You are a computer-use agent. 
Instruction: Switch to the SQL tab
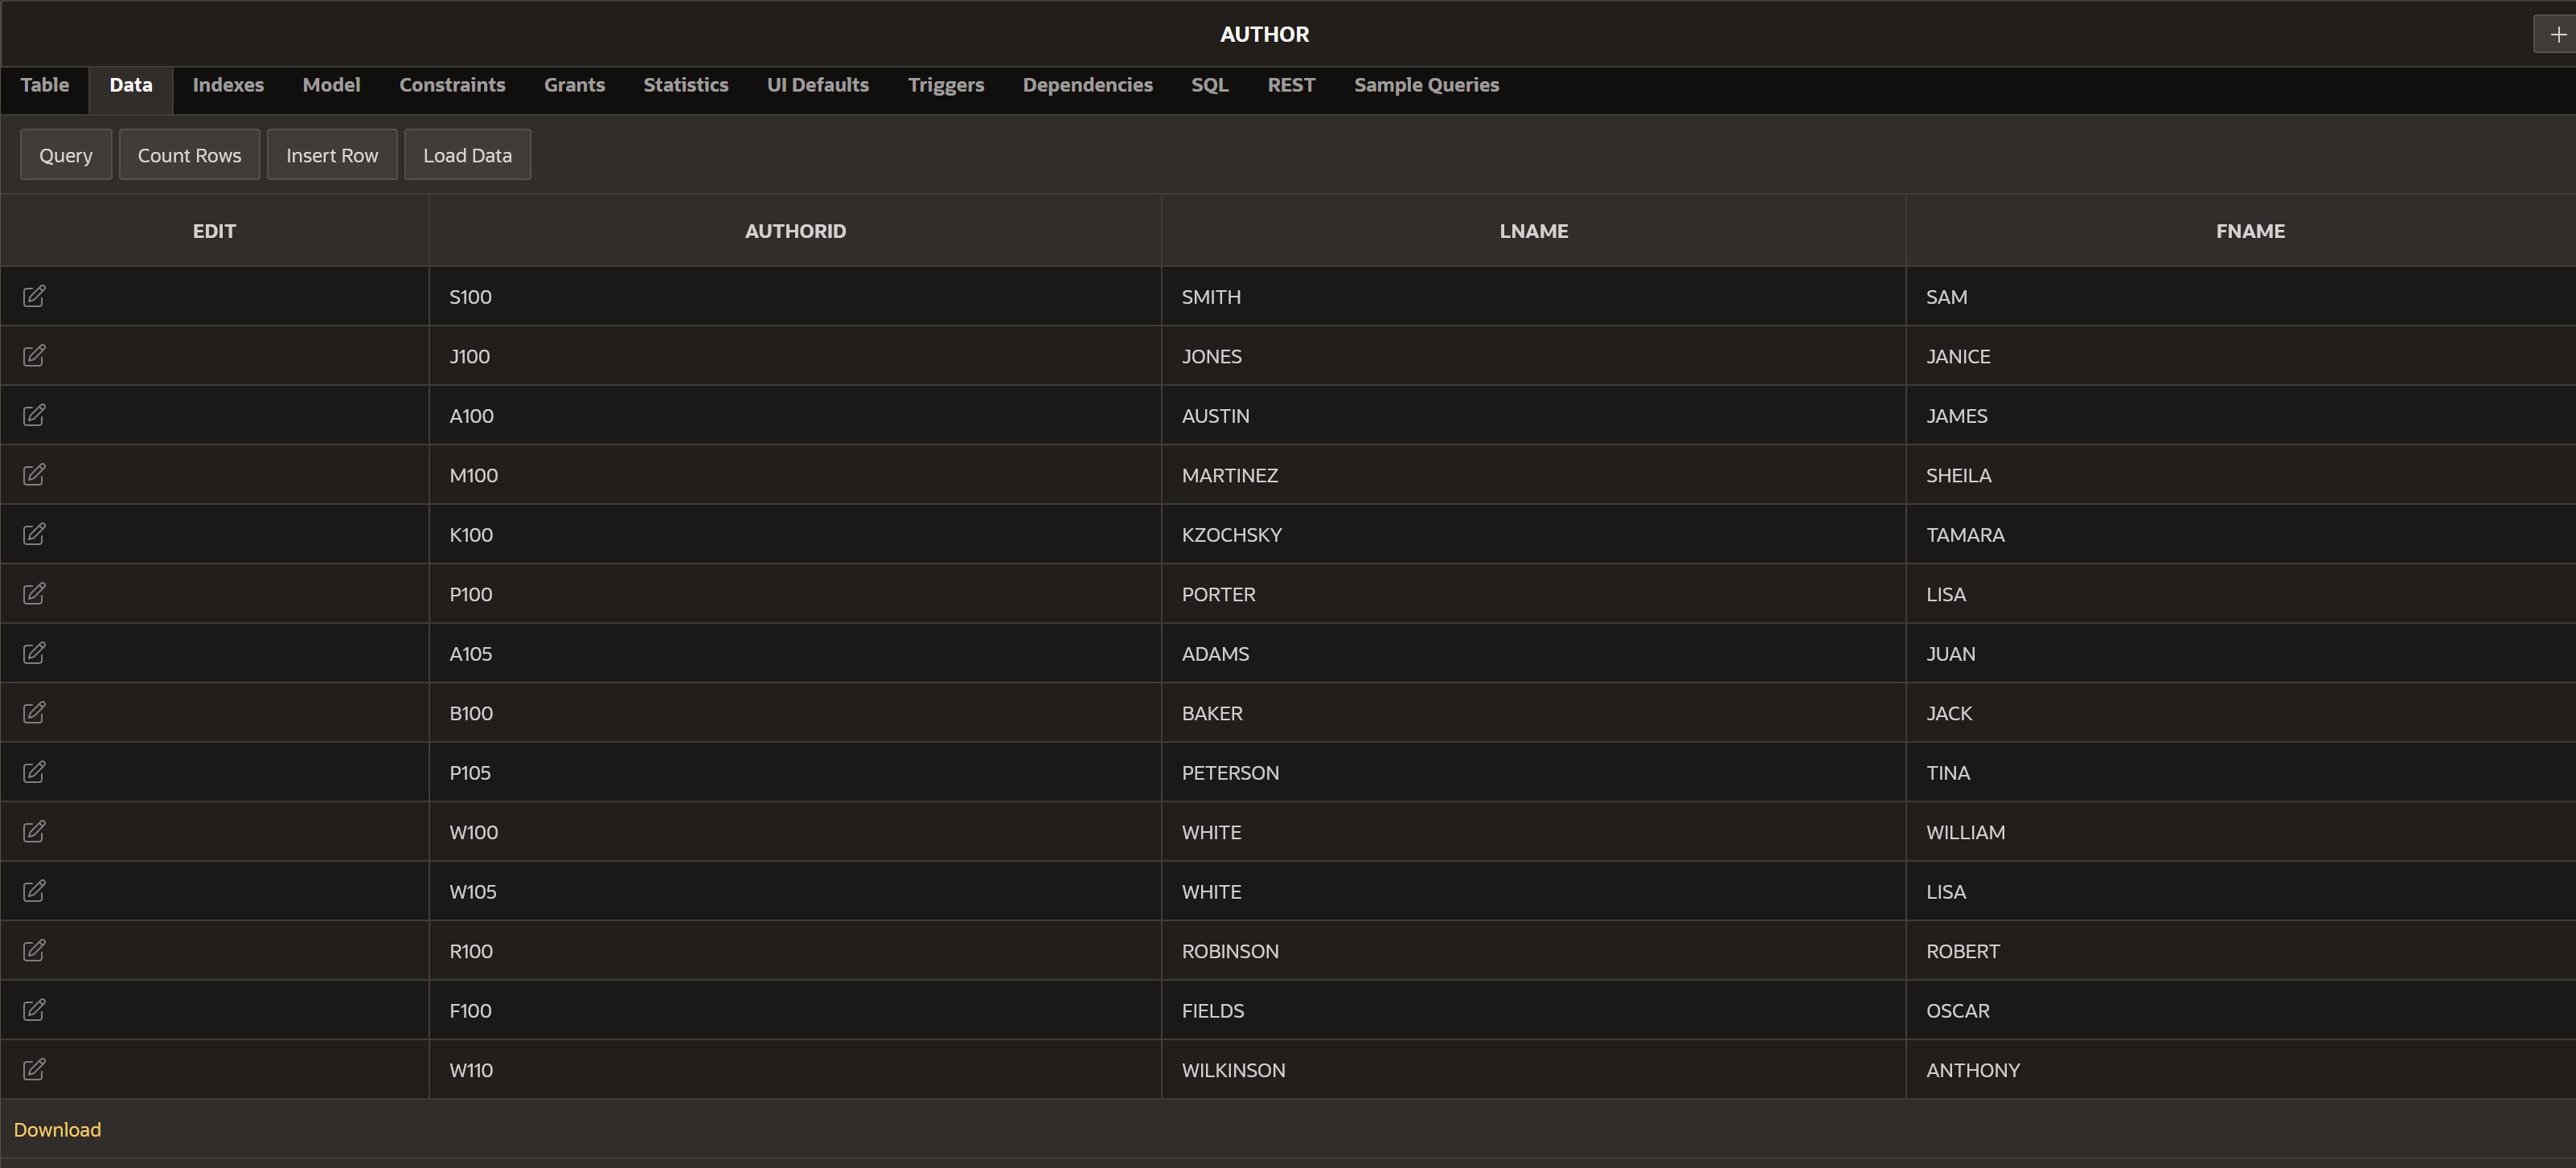[x=1209, y=85]
